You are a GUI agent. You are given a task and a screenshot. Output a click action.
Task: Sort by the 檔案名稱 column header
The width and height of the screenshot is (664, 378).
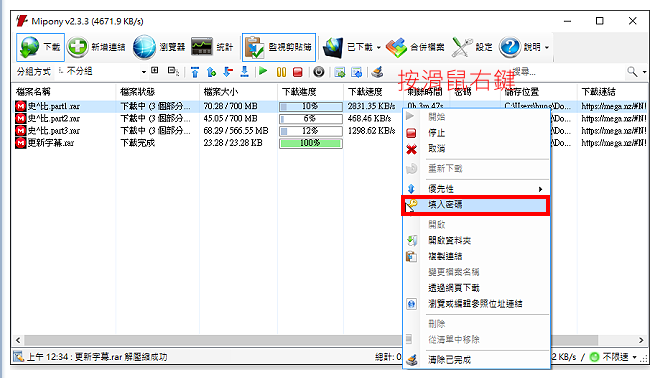click(x=64, y=92)
